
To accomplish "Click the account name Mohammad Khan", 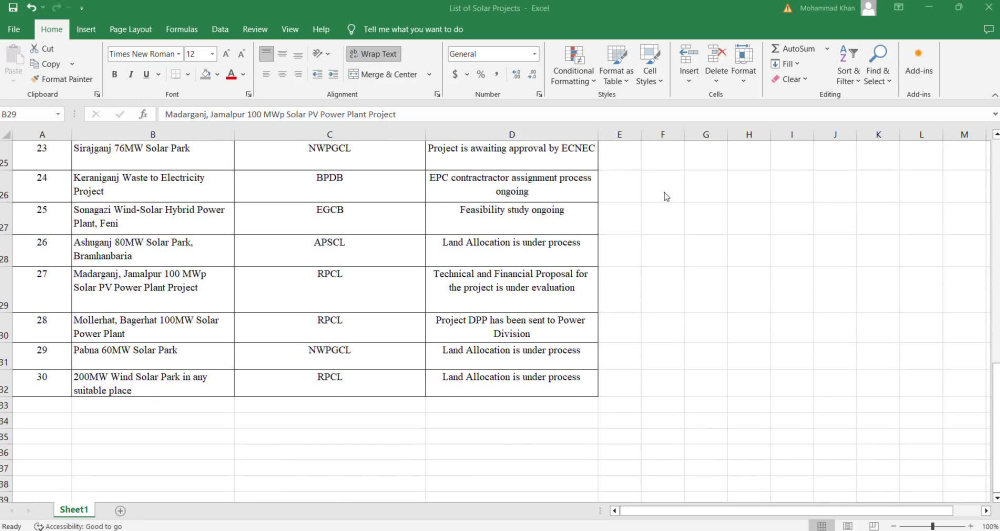I will pyautogui.click(x=827, y=8).
